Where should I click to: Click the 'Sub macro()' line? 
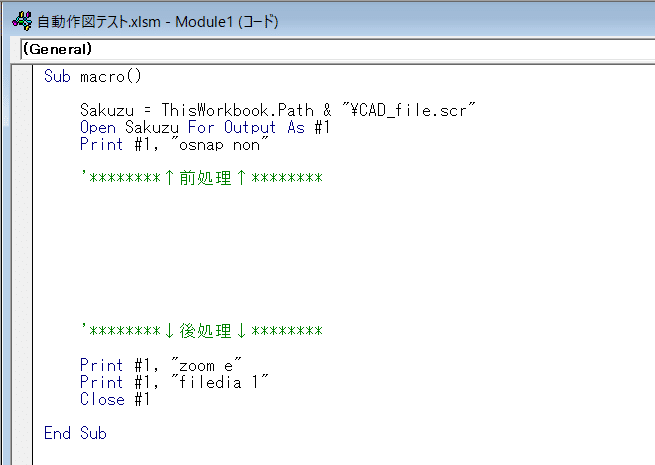coord(93,76)
